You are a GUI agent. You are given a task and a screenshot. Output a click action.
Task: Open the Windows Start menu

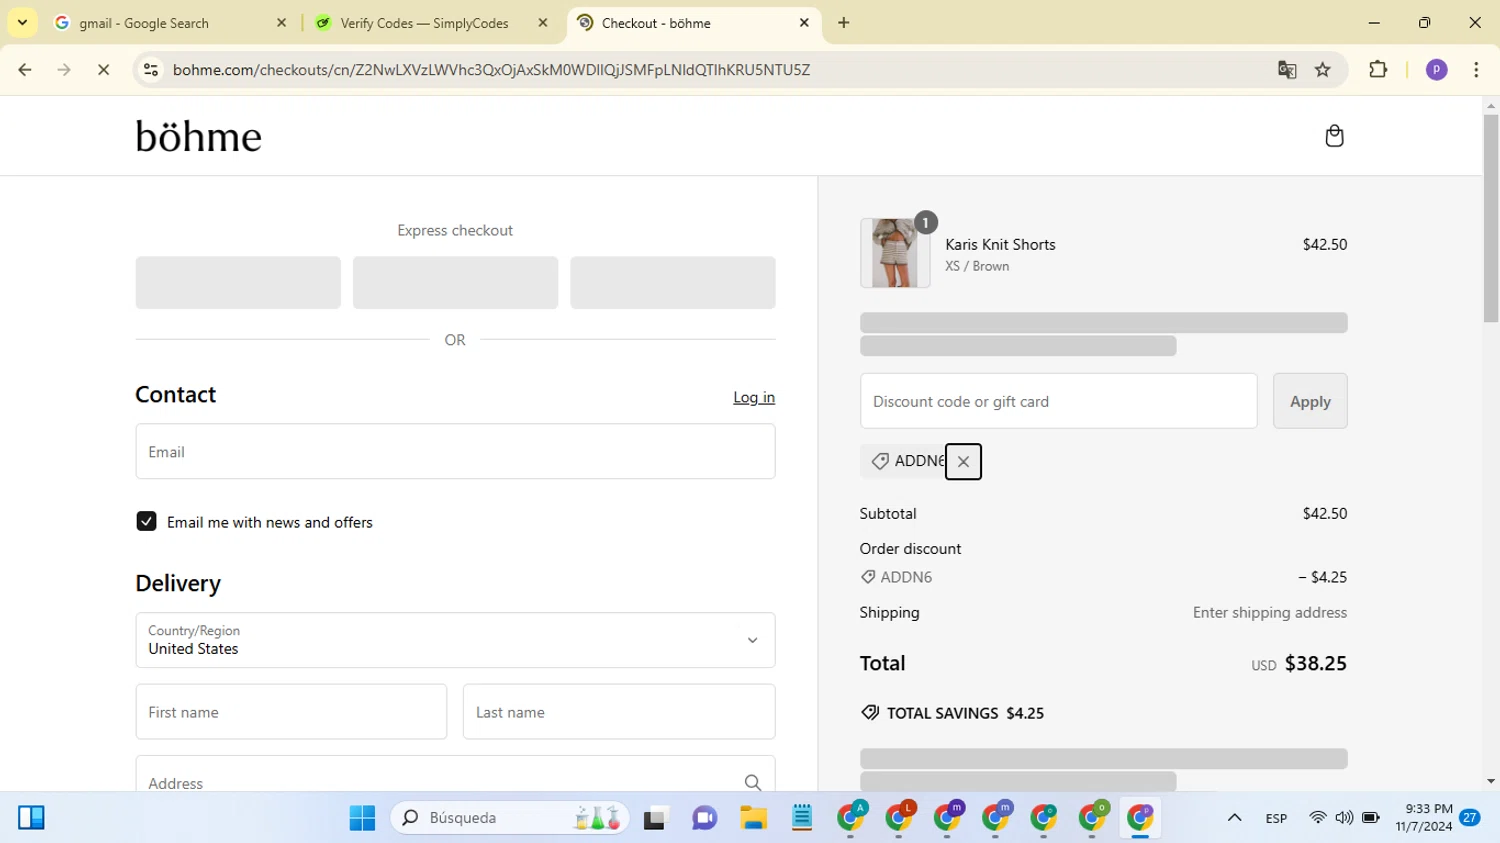362,818
